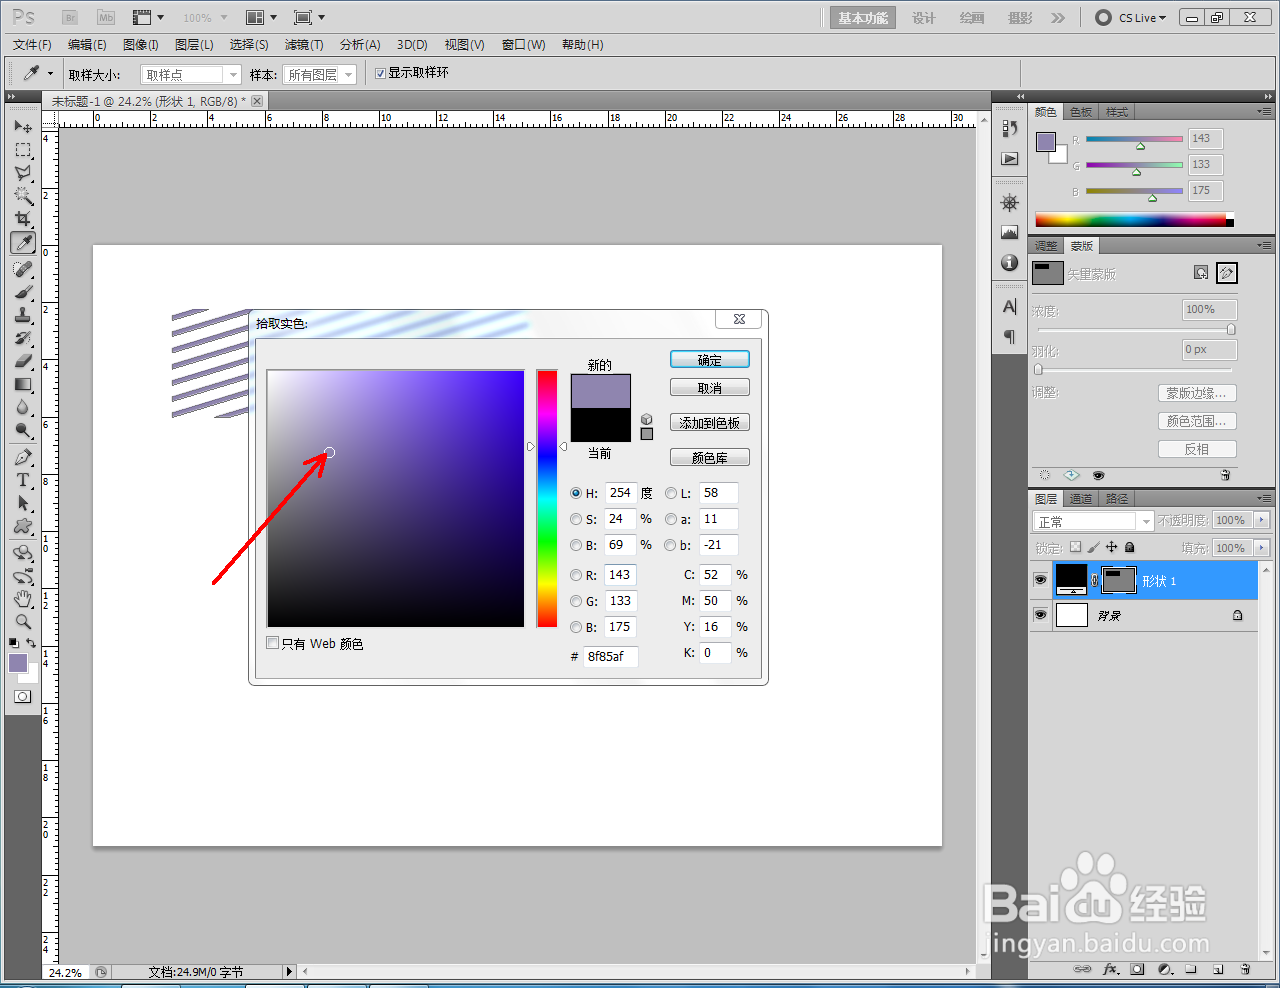Open the 正常 blend mode dropdown
The height and width of the screenshot is (988, 1280).
pyautogui.click(x=1093, y=521)
